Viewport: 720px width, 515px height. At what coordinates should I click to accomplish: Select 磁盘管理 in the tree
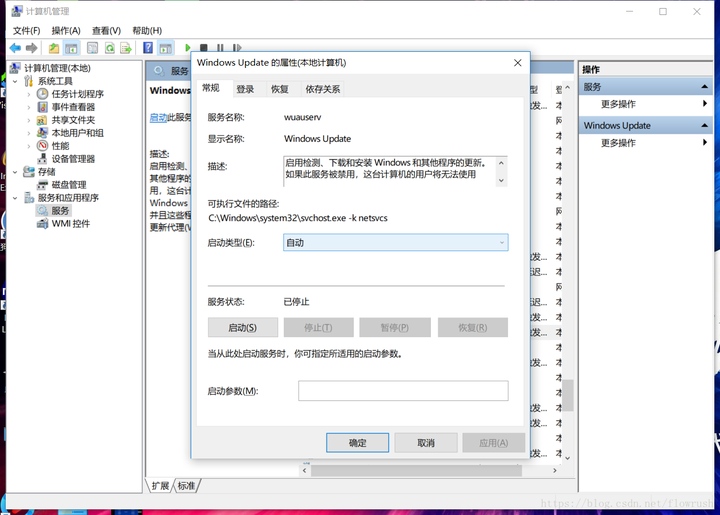click(x=69, y=185)
